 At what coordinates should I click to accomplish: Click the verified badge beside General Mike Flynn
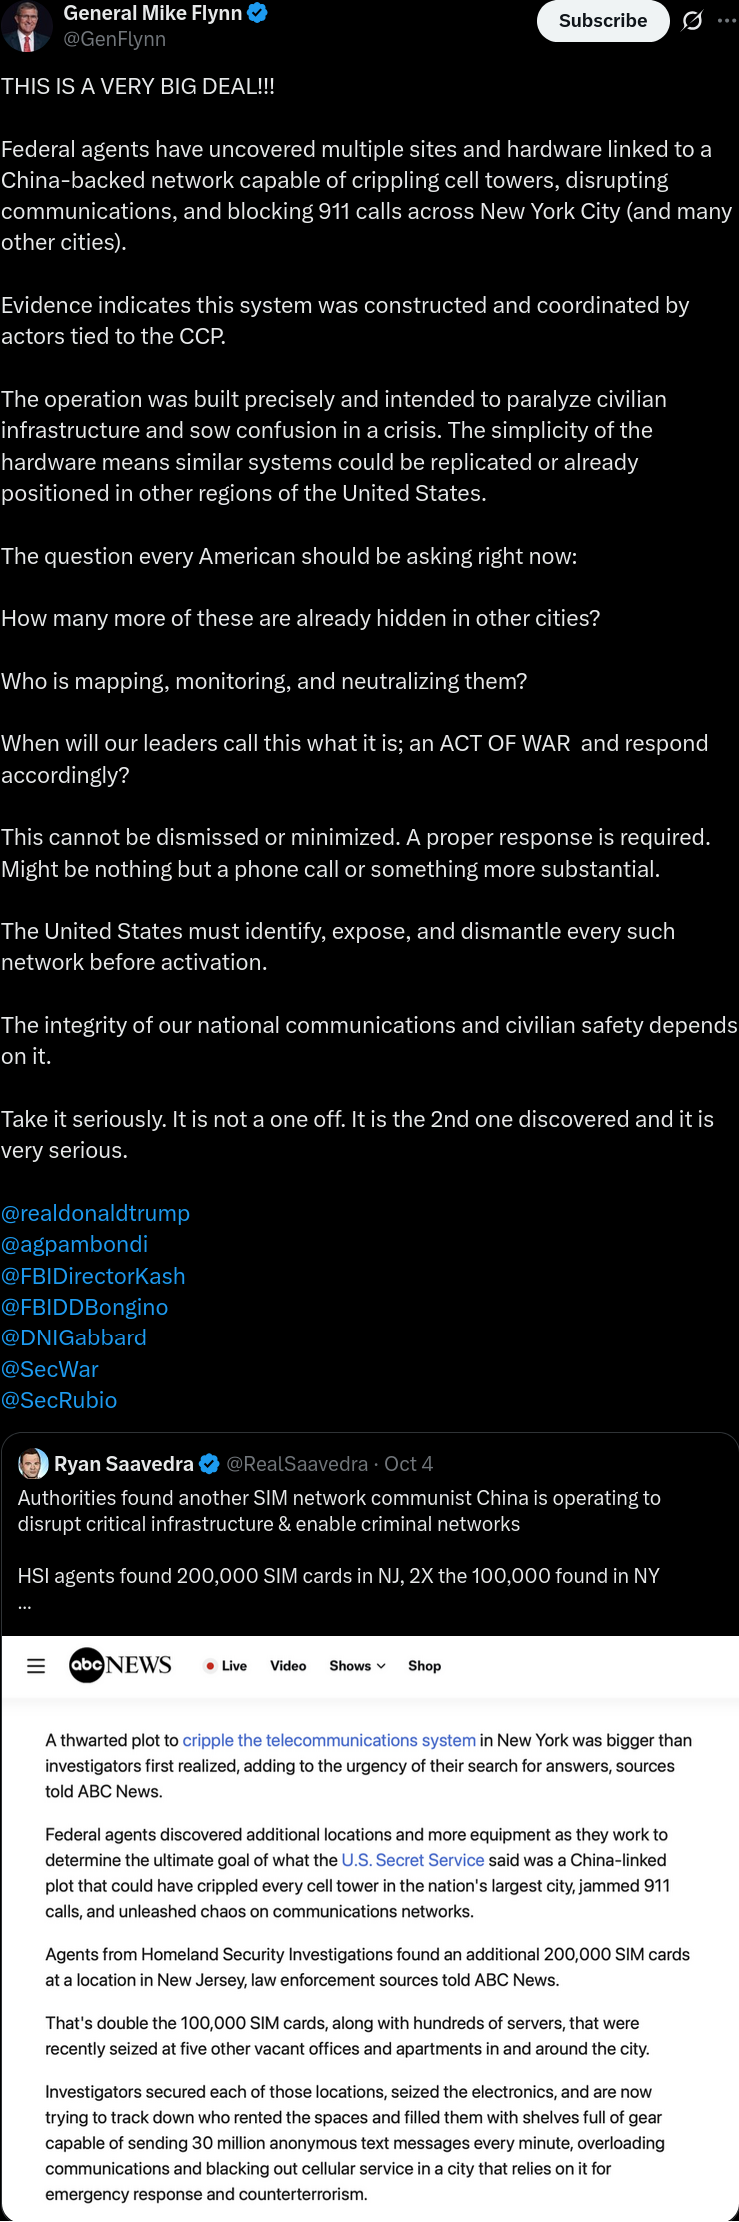[258, 13]
